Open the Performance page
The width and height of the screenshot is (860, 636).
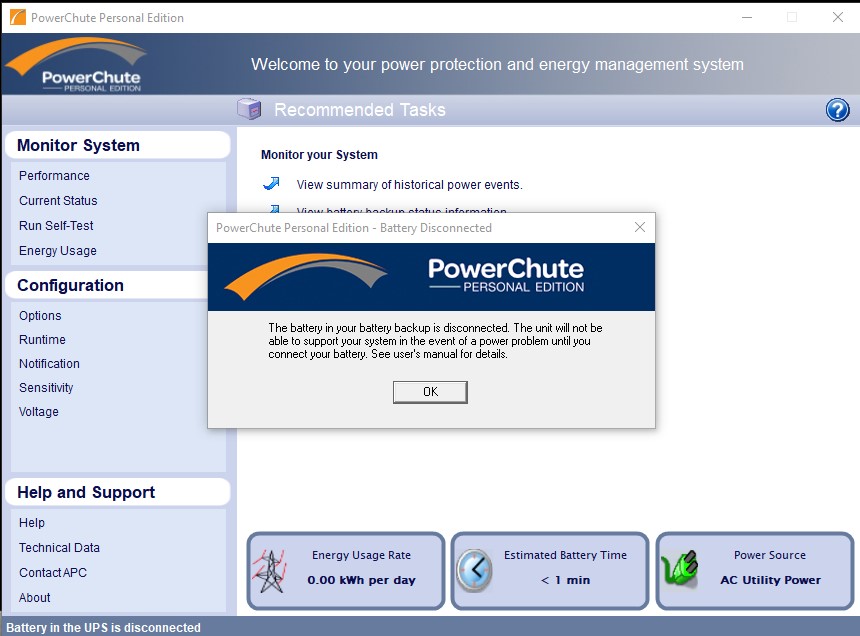[x=54, y=176]
